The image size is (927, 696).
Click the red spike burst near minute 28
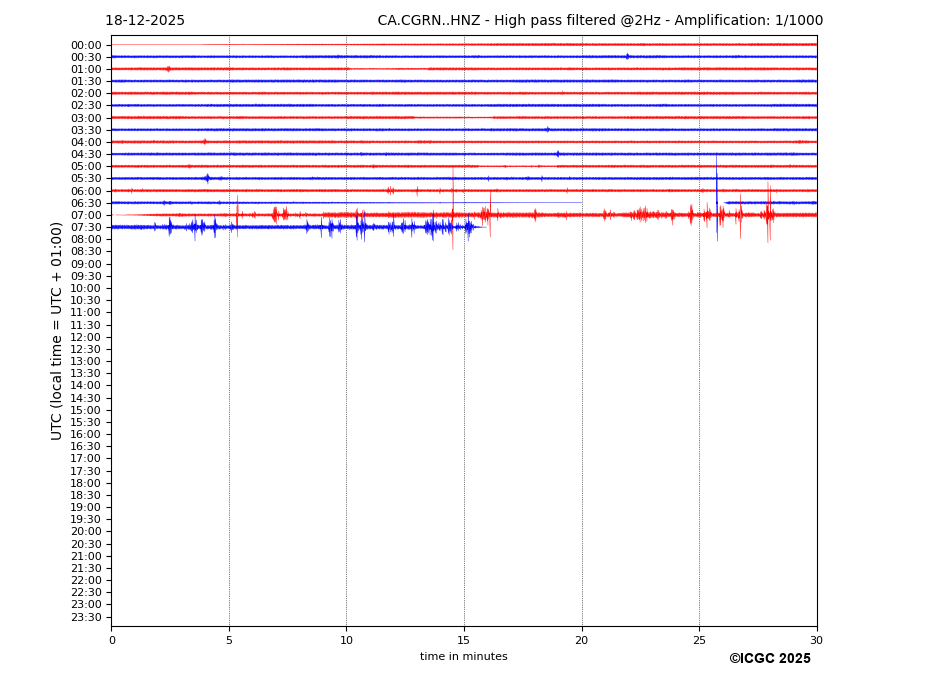click(x=768, y=212)
